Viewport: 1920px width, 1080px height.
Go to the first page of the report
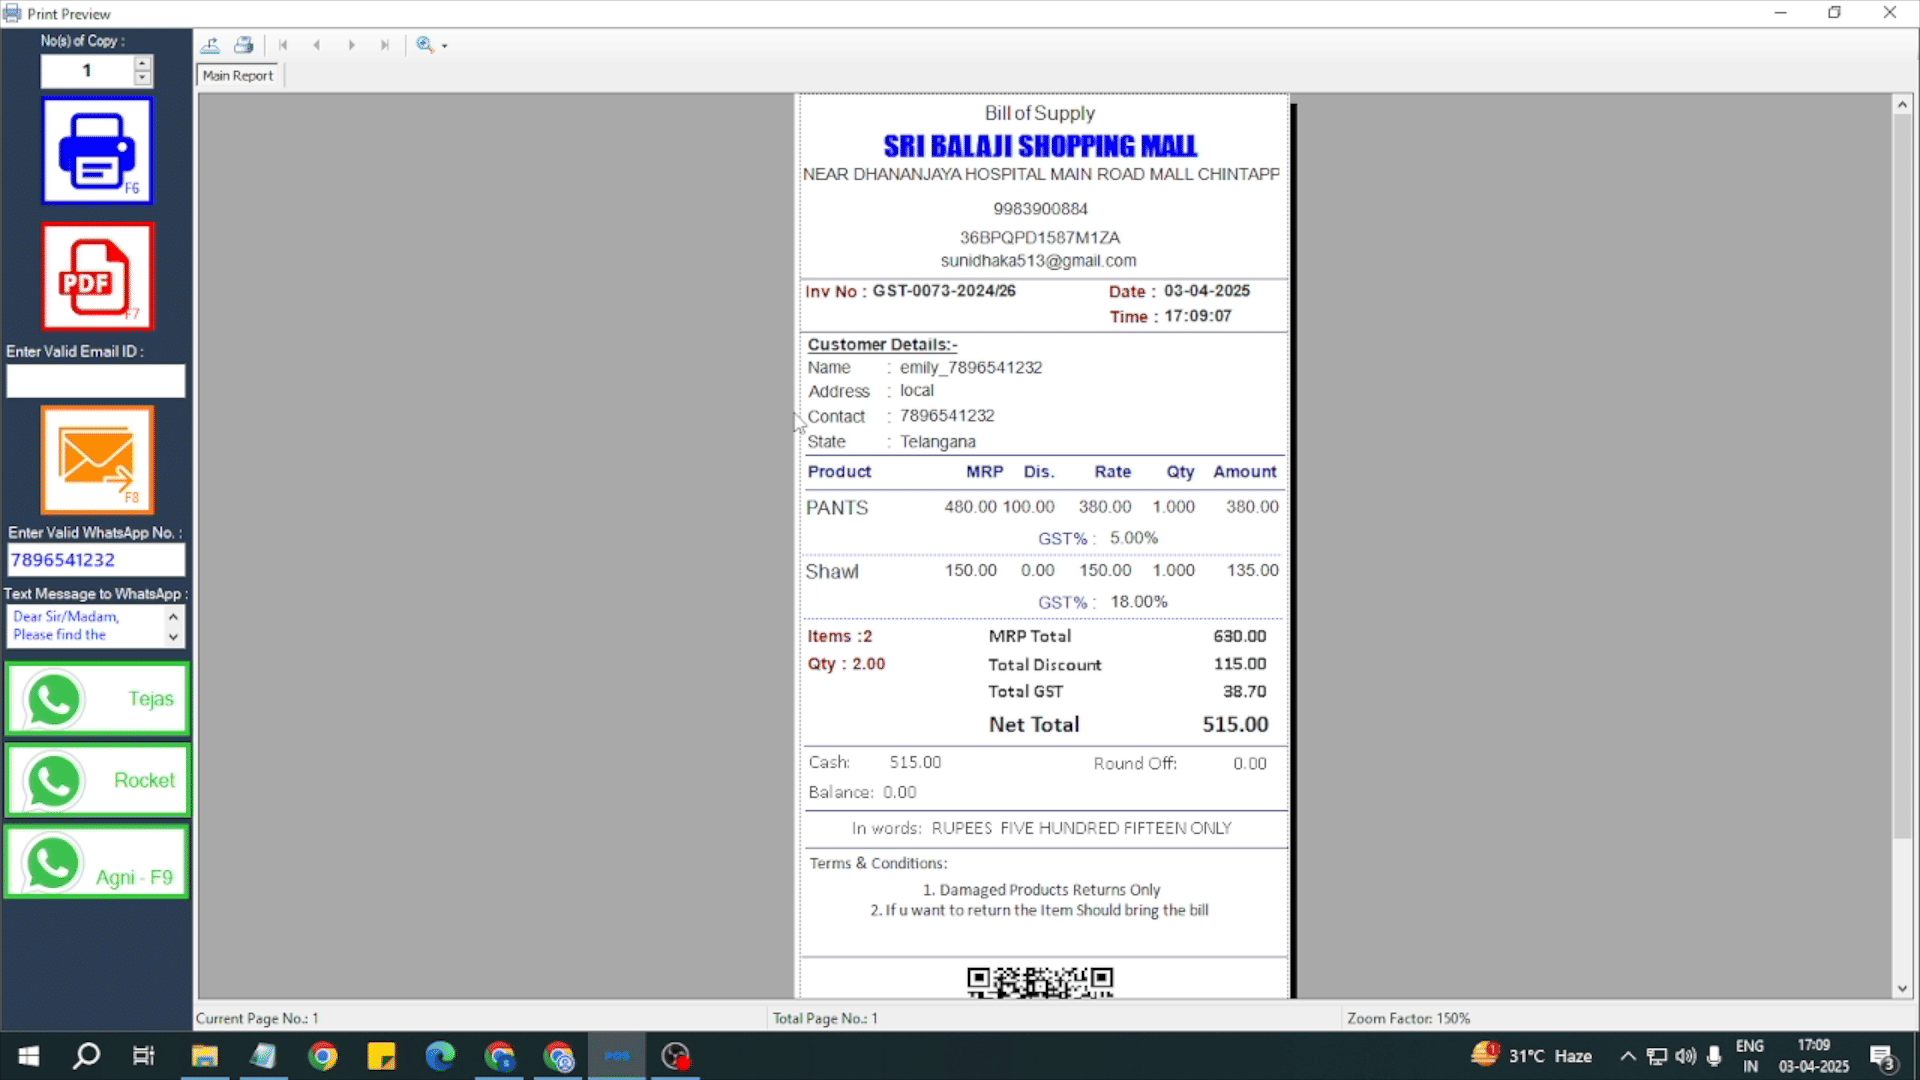point(283,45)
